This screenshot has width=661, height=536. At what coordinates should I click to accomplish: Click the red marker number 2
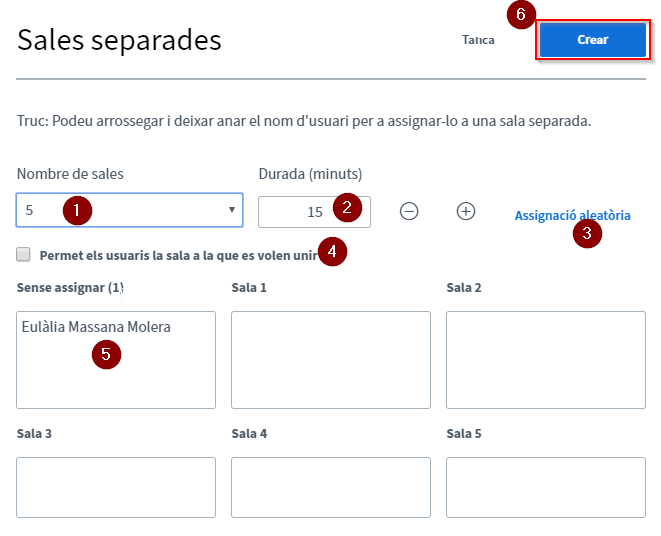click(347, 208)
